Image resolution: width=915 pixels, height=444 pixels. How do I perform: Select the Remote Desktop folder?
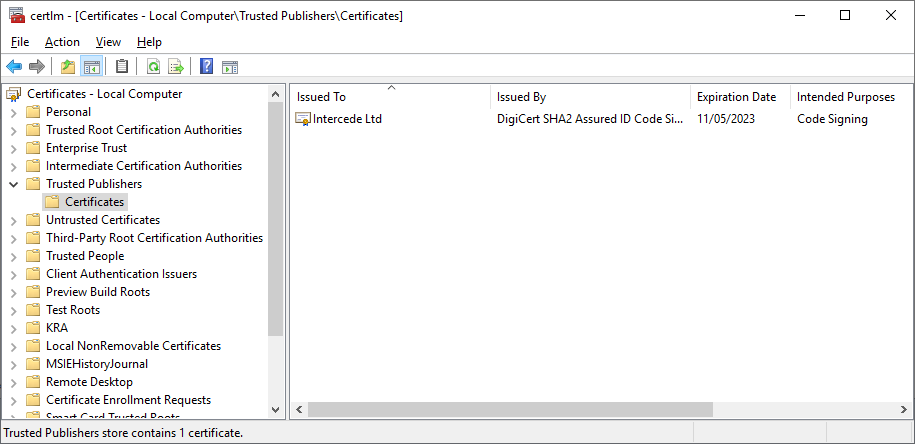click(89, 382)
